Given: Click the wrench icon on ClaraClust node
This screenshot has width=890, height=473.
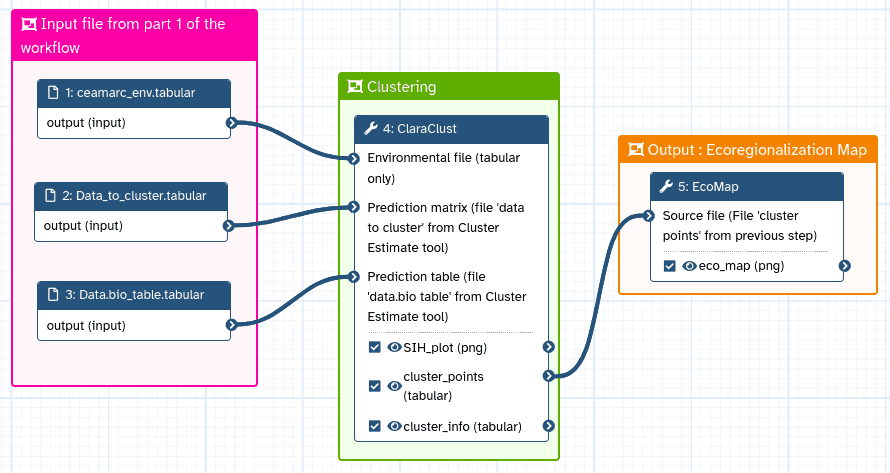Looking at the screenshot, I should point(370,129).
